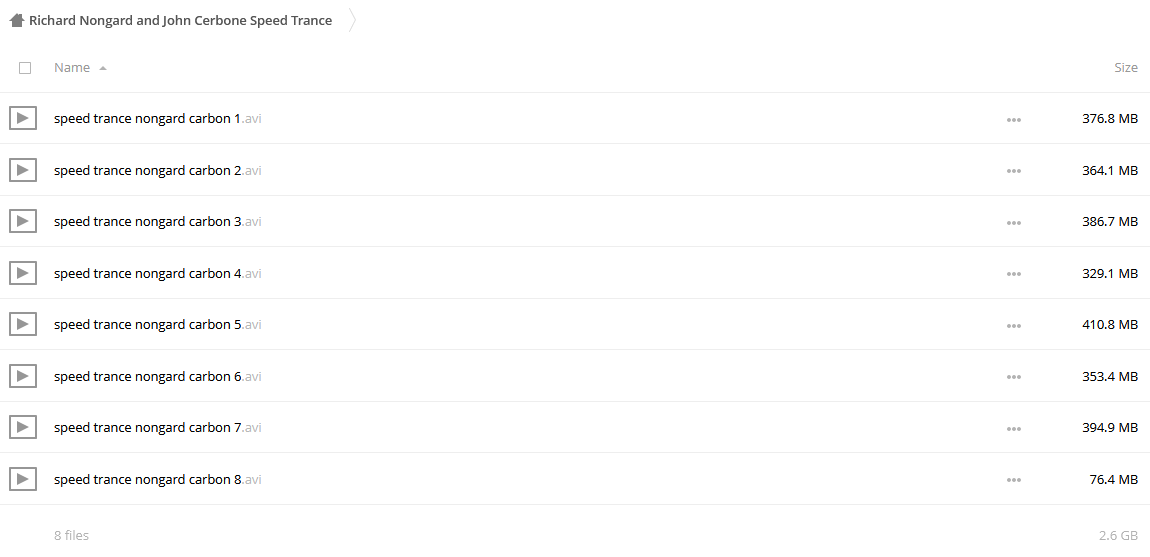Tick the select-all checkbox in the header
The image size is (1150, 557).
[x=25, y=68]
